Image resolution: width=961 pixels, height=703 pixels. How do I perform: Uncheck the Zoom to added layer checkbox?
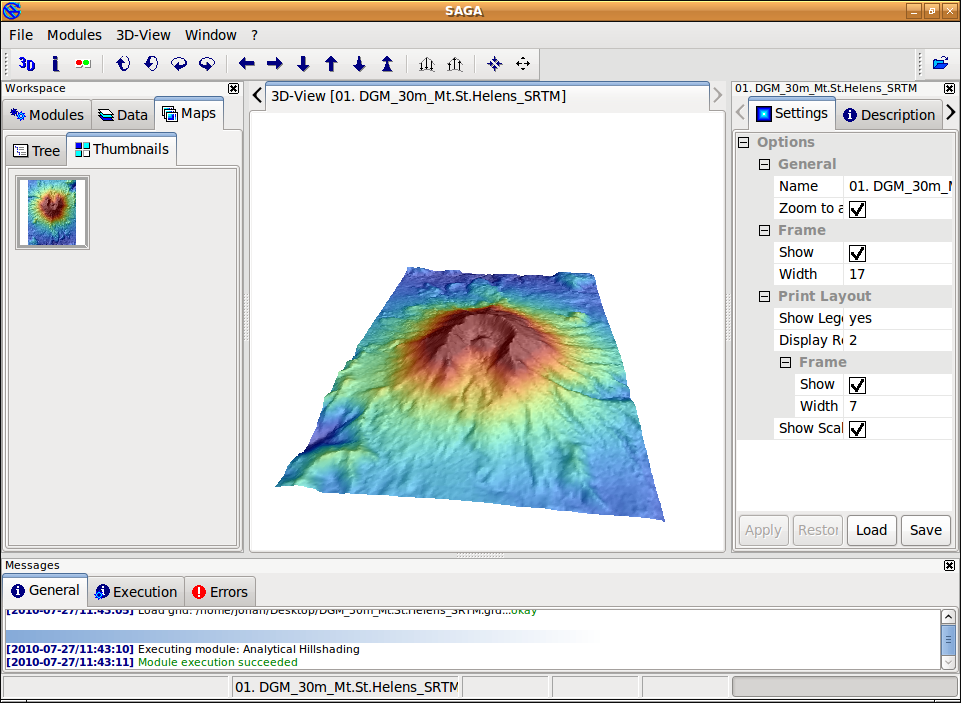[857, 209]
